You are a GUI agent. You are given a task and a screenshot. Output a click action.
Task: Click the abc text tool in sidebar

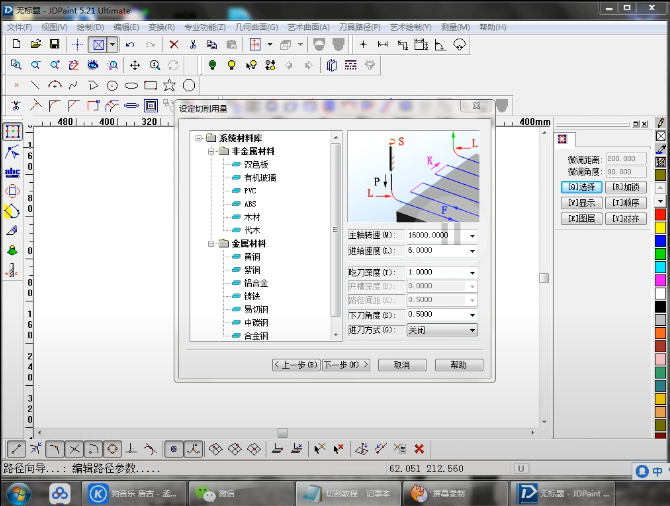click(x=12, y=171)
